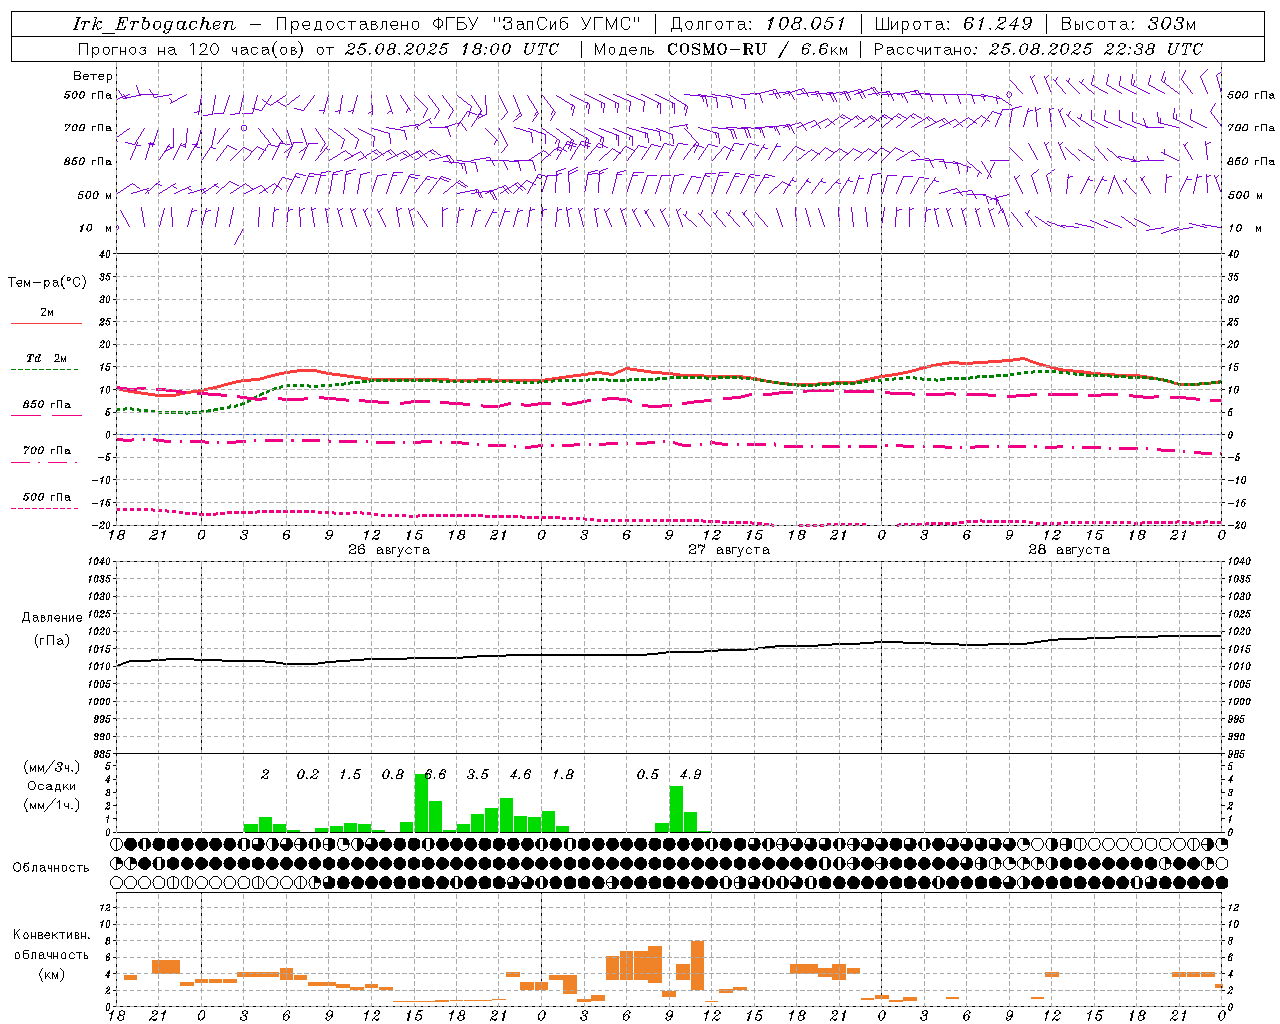Viewport: 1280px width, 1024px height.
Task: Click the 0.8 precipitation total value
Action: tap(393, 774)
